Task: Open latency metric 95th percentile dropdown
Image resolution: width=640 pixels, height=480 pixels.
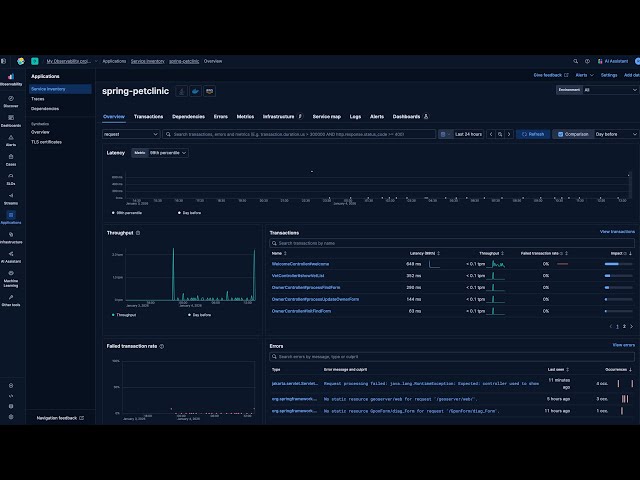Action: 160,153
